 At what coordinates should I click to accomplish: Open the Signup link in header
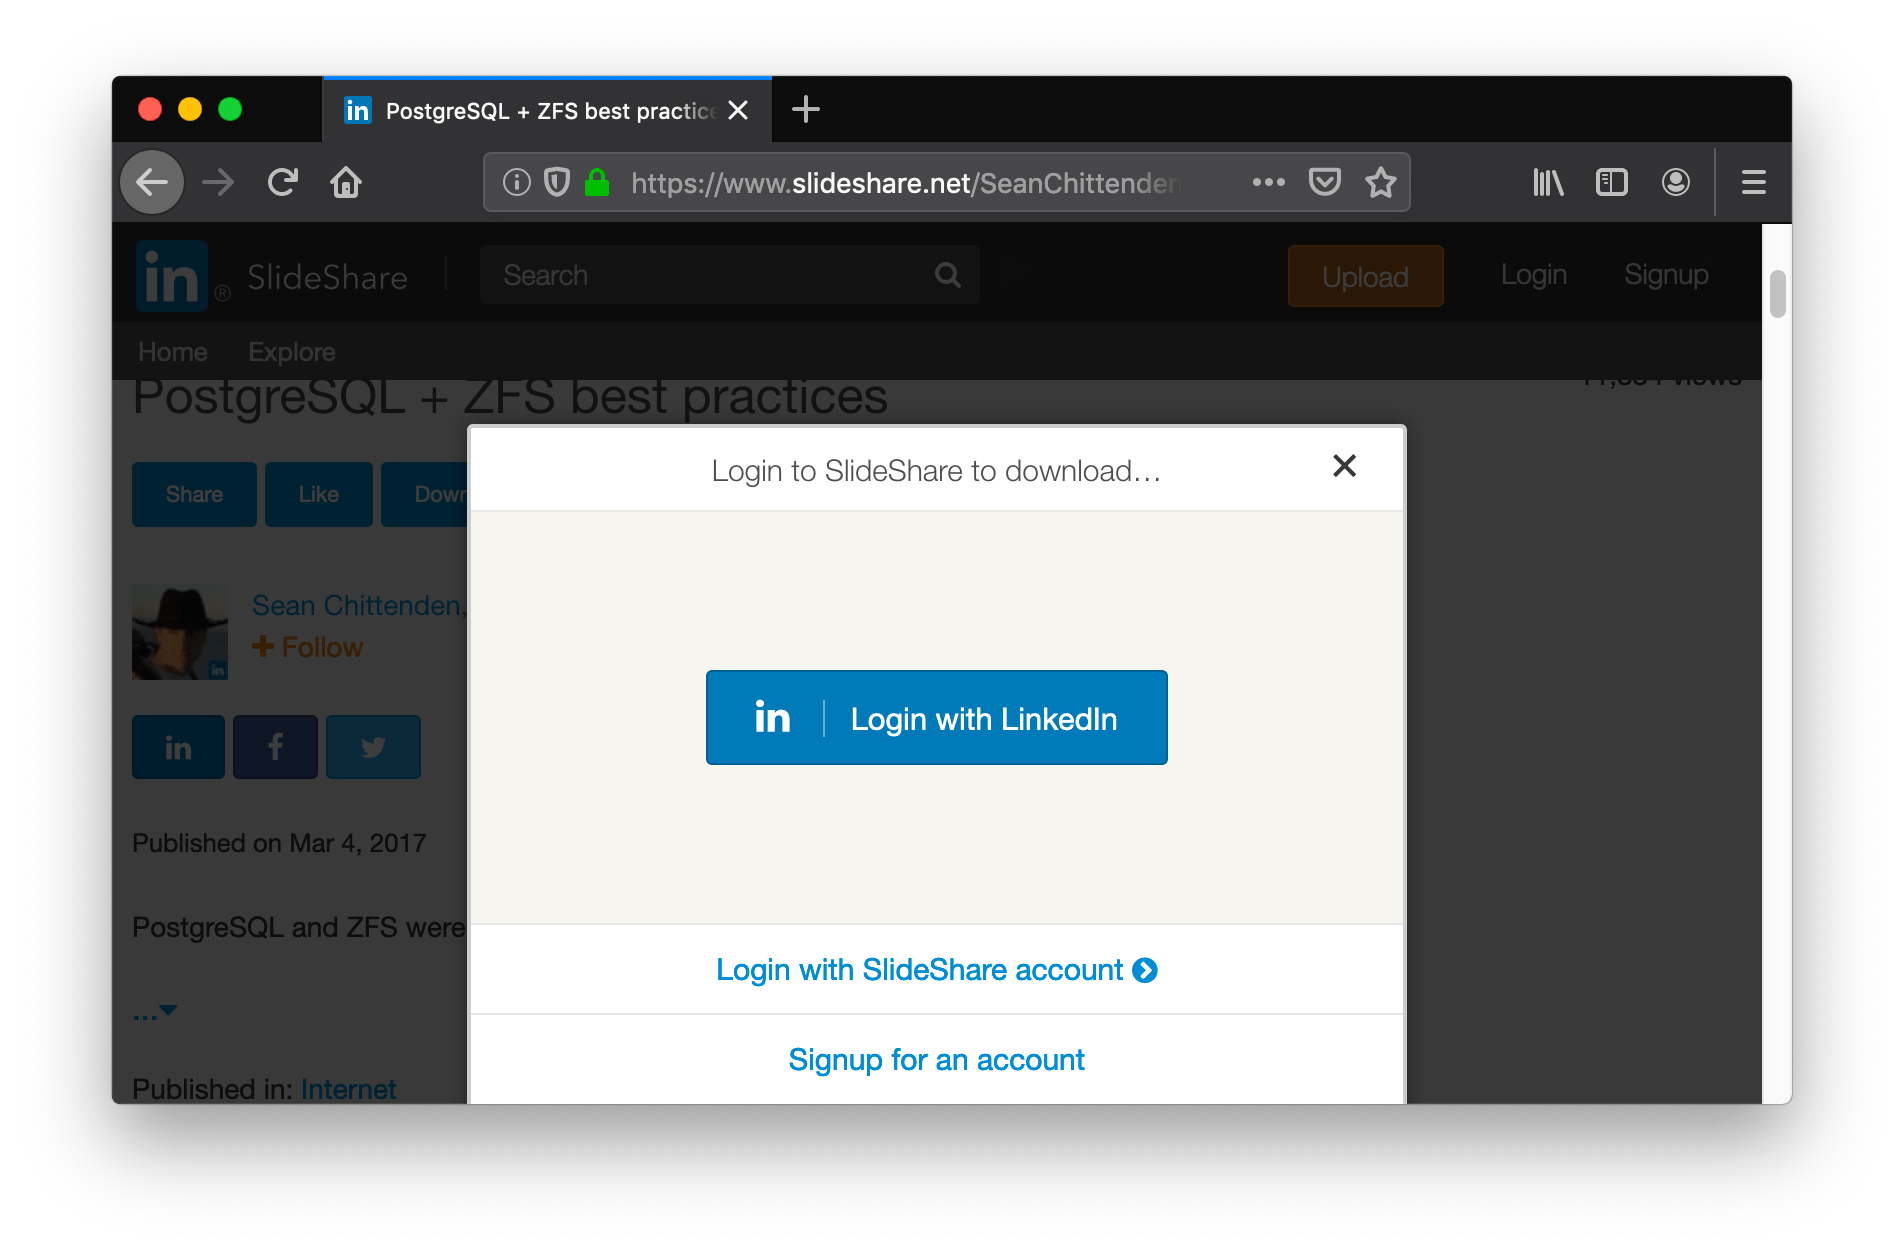point(1666,275)
